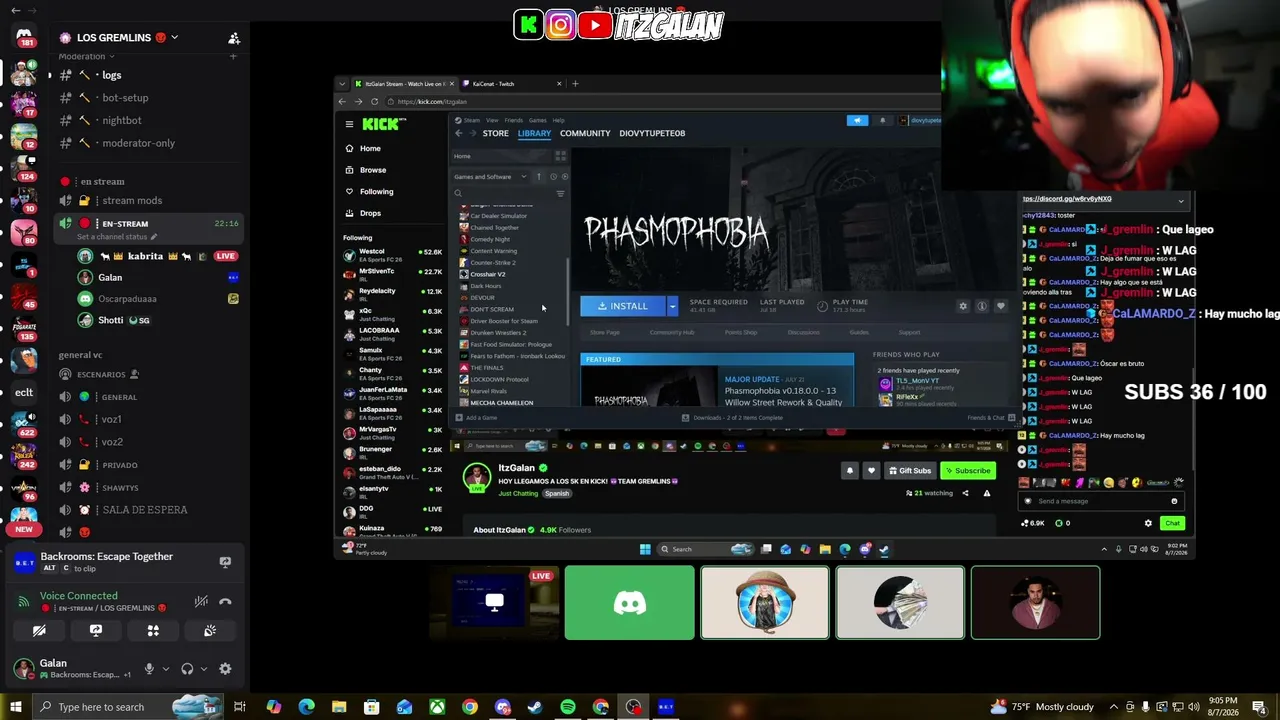The width and height of the screenshot is (1280, 720).
Task: Open the moderator-only channel
Action: (x=148, y=143)
